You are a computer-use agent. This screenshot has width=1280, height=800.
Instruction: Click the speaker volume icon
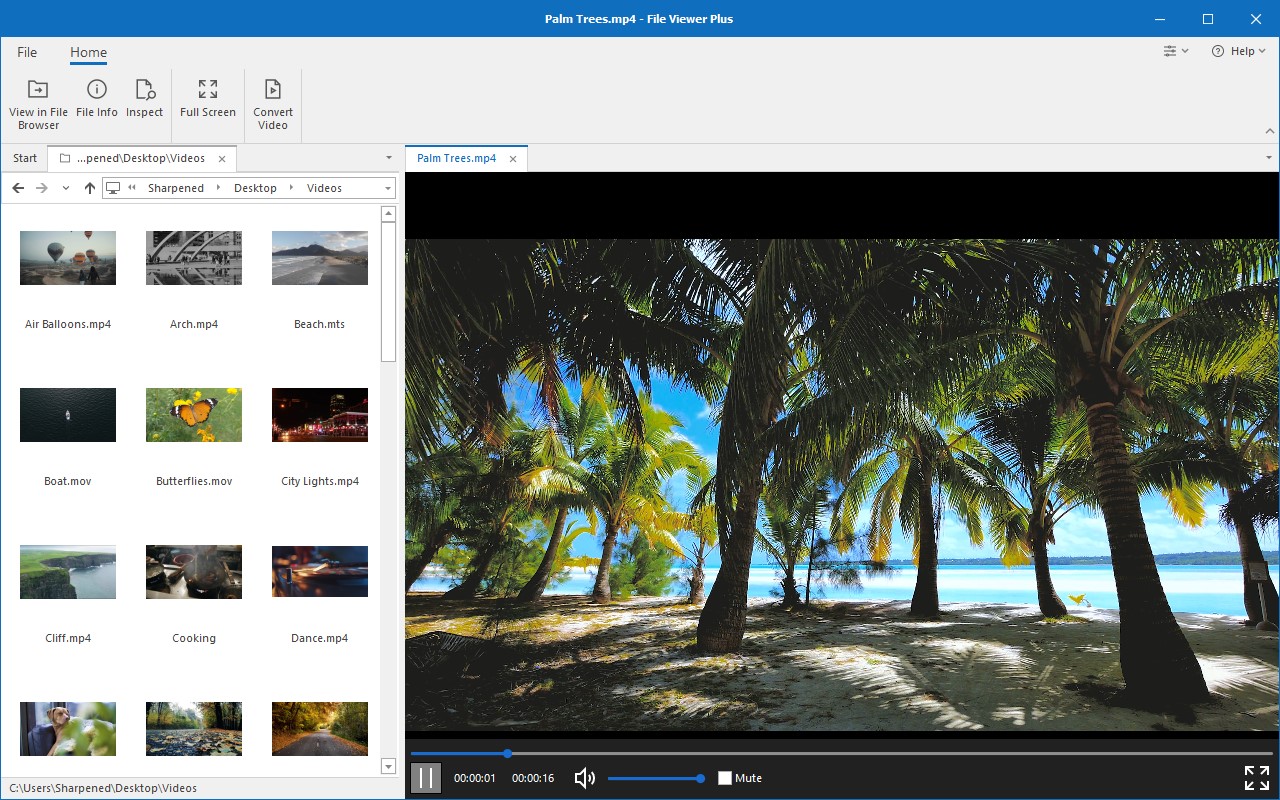[x=585, y=778]
